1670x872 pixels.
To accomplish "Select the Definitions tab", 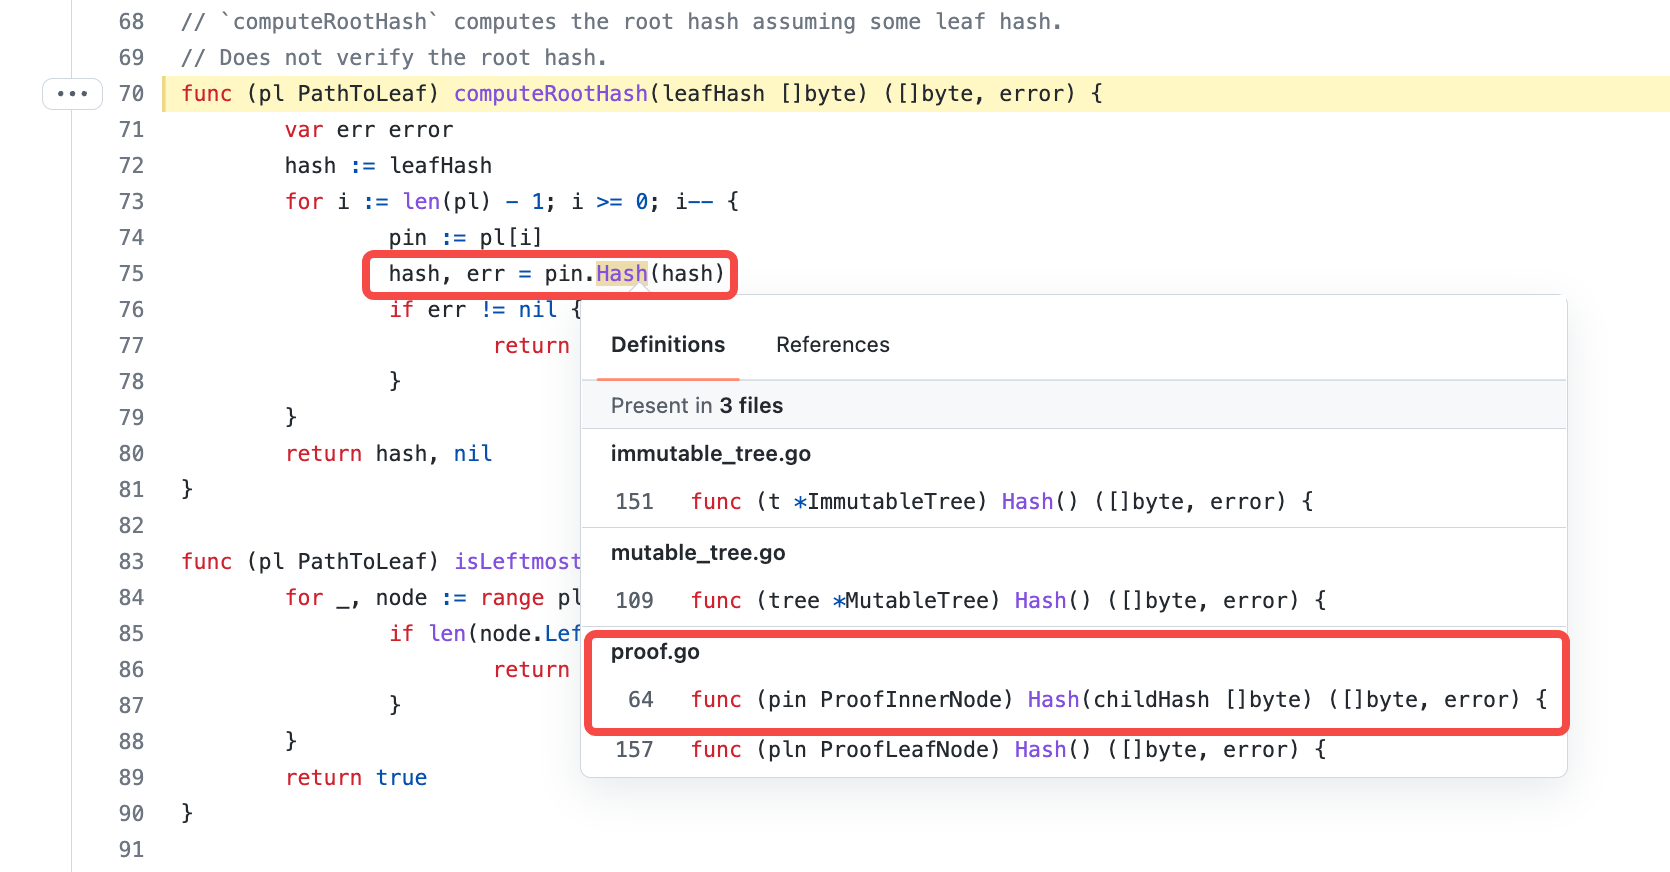I will pos(668,345).
